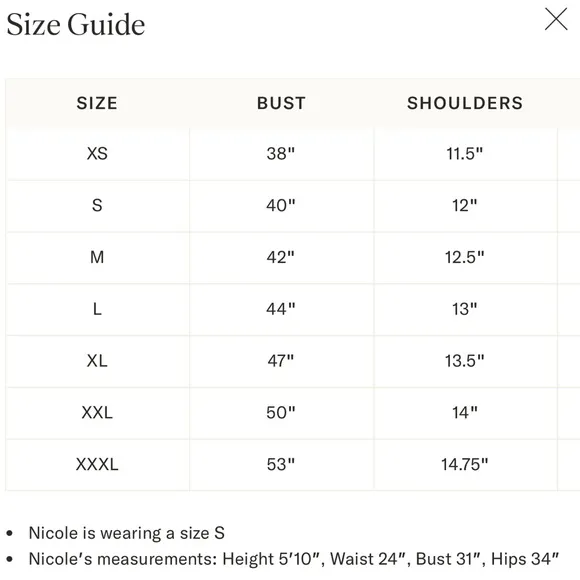The height and width of the screenshot is (580, 580).
Task: Click the 14.75" shoulders measurement cell
Action: tap(465, 464)
